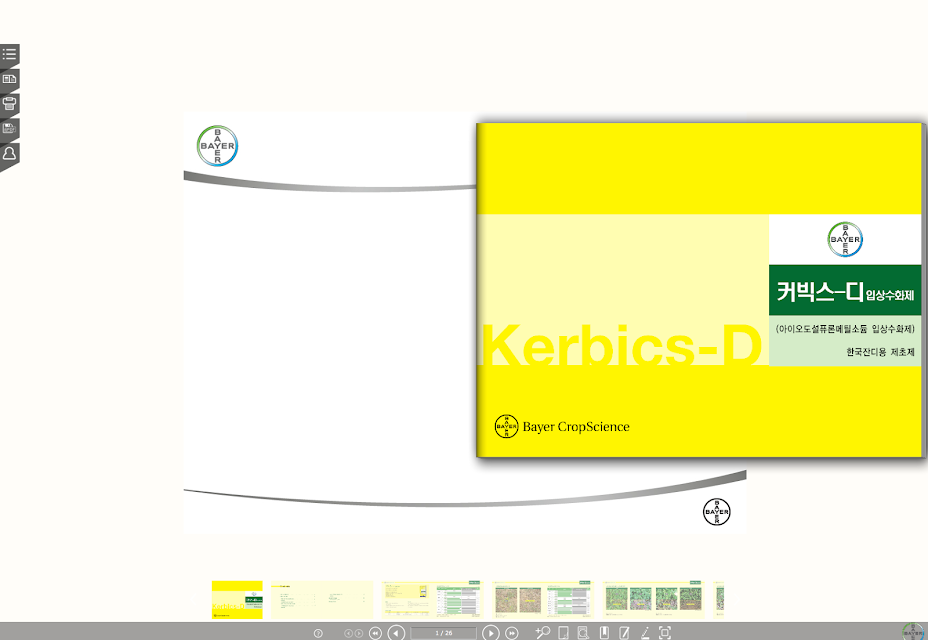Open the page thumbnails view in sidebar

[x=9, y=79]
